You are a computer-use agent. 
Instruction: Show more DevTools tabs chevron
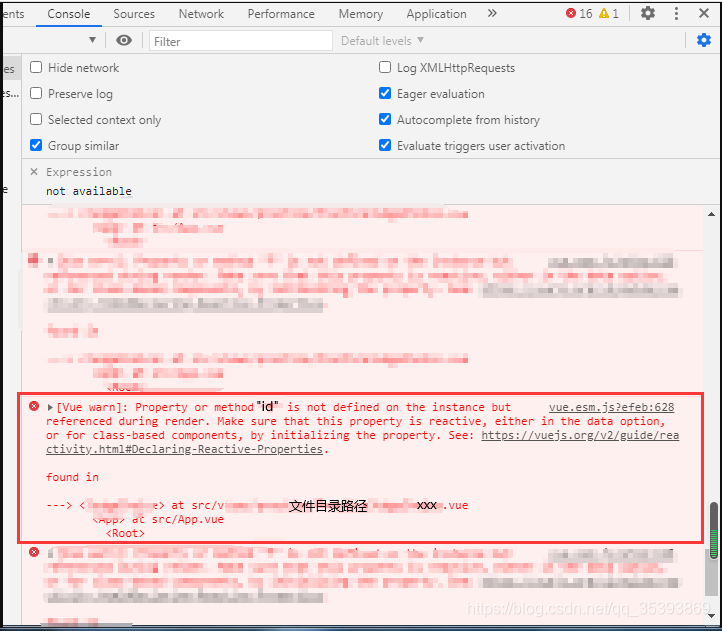pyautogui.click(x=492, y=13)
